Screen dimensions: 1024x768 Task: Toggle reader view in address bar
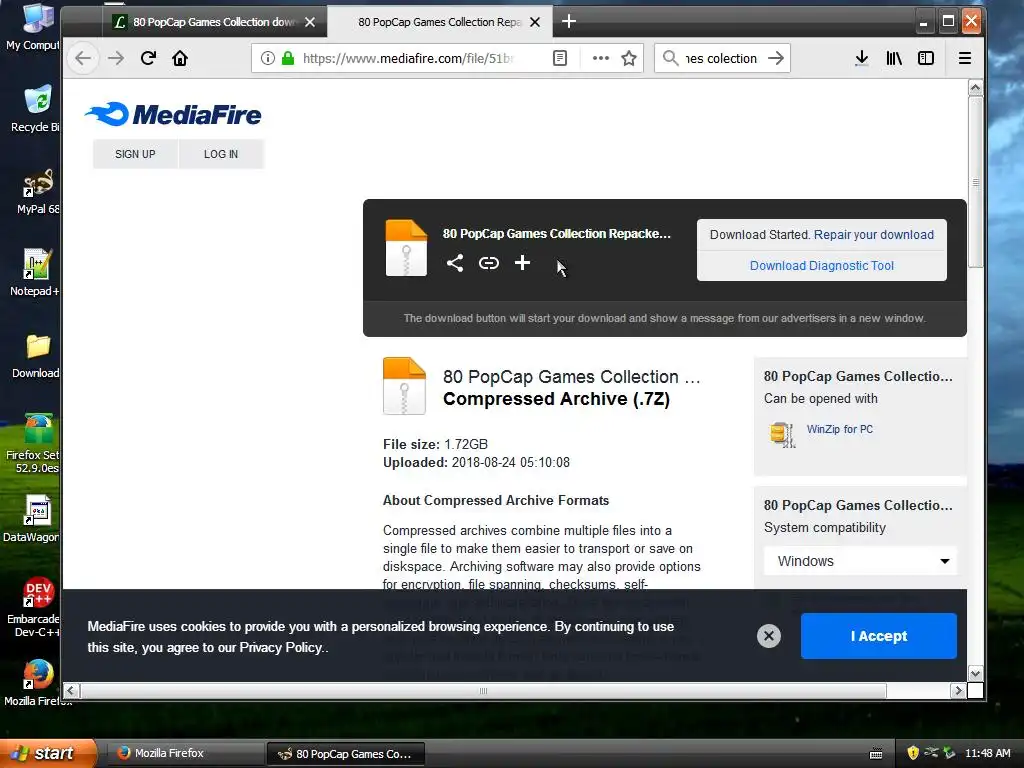click(x=560, y=58)
